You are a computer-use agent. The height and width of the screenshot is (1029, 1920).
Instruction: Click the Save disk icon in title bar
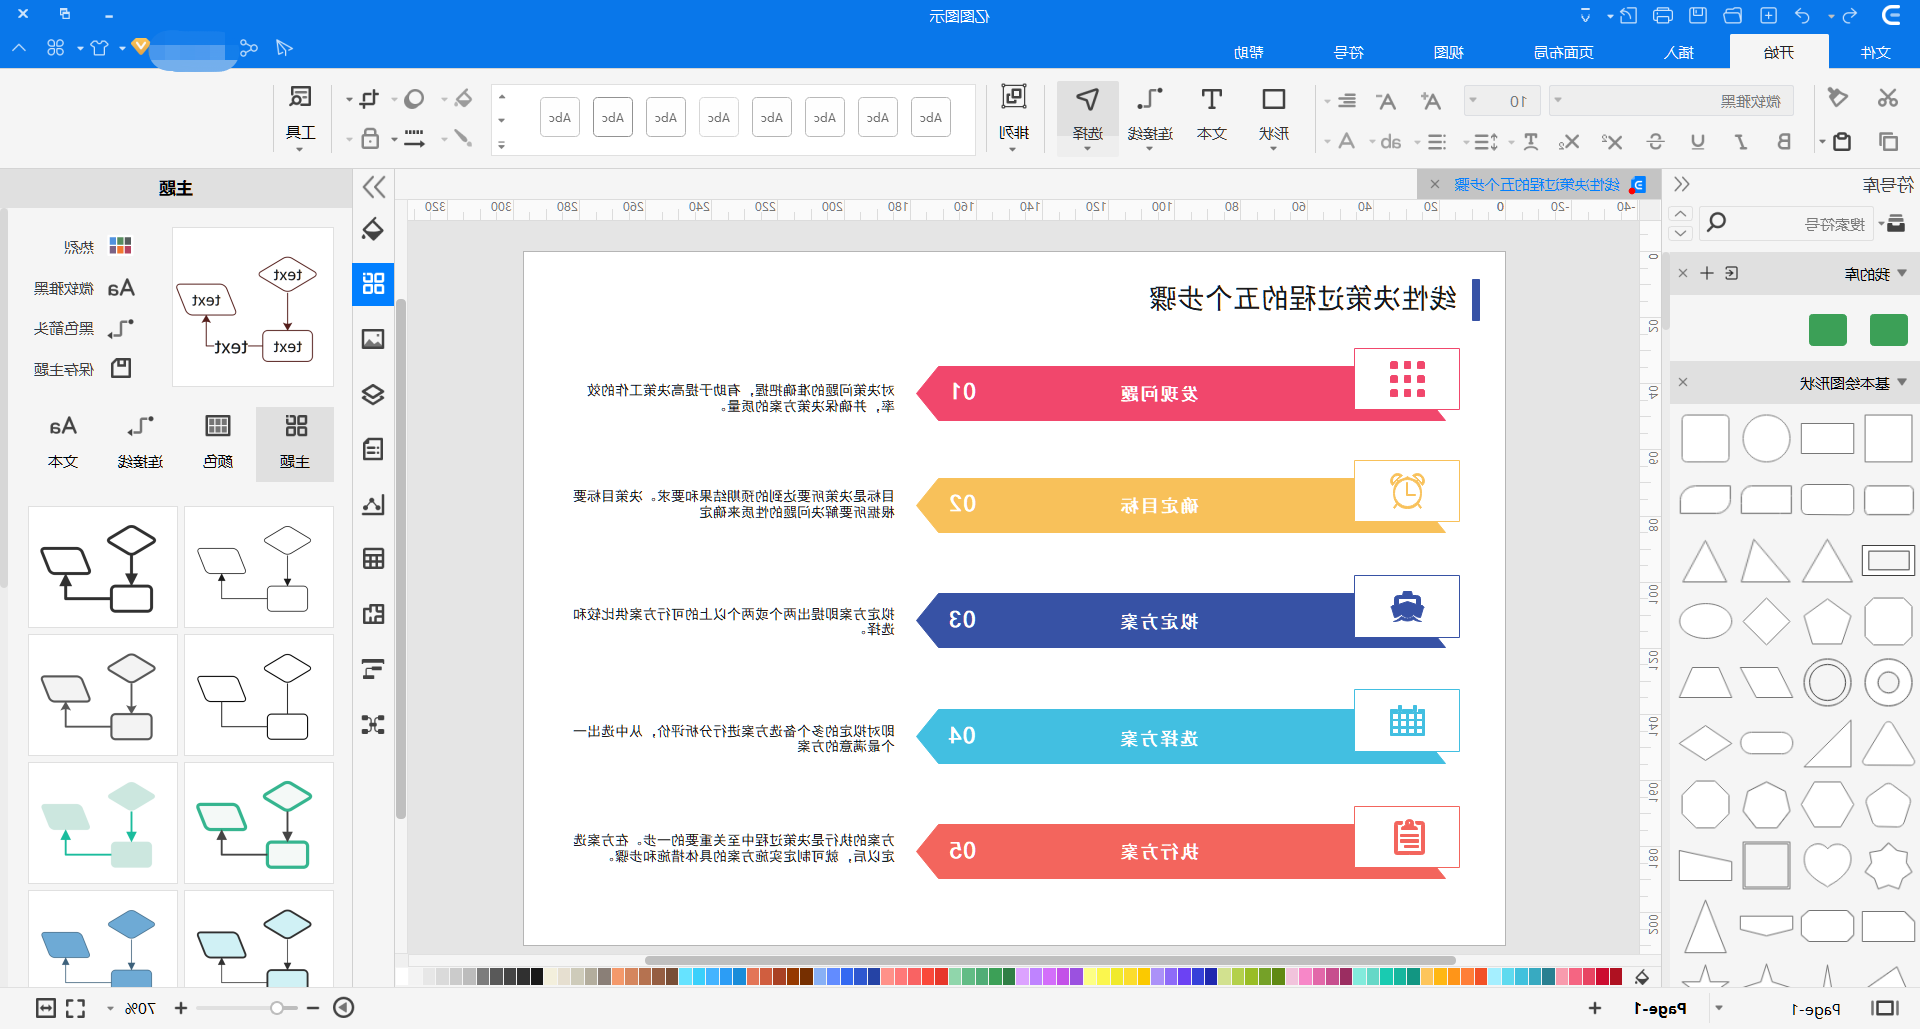1698,15
